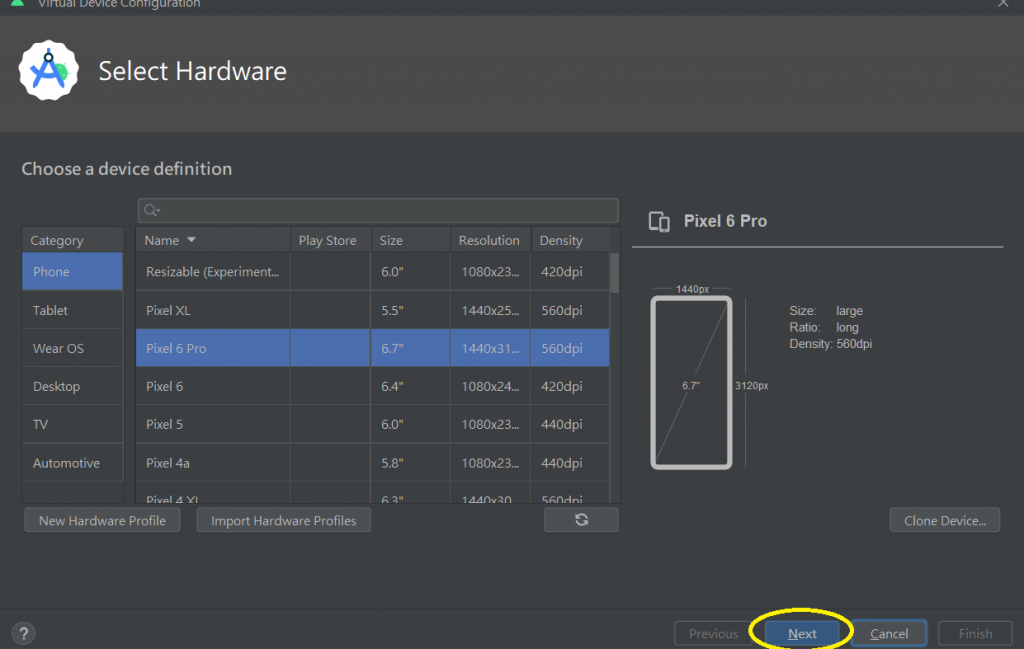The image size is (1024, 649).
Task: Click the Finish button
Action: 975,633
